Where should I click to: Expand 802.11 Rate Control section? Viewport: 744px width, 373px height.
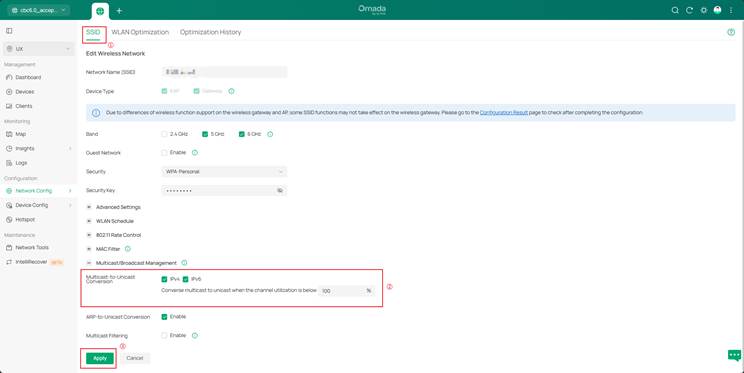(89, 235)
